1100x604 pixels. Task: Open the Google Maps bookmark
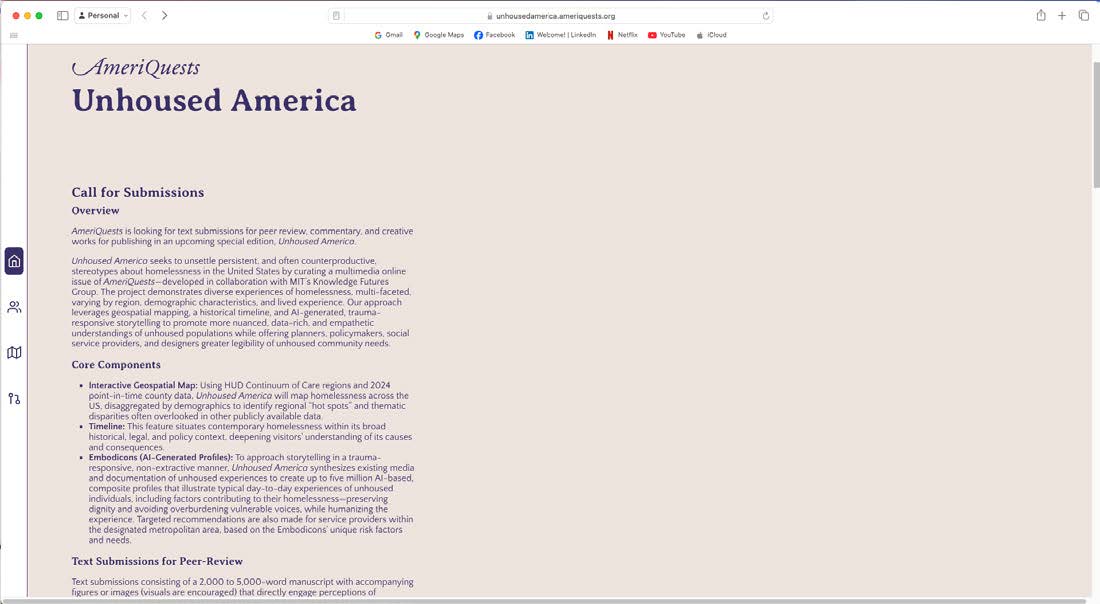(x=438, y=35)
